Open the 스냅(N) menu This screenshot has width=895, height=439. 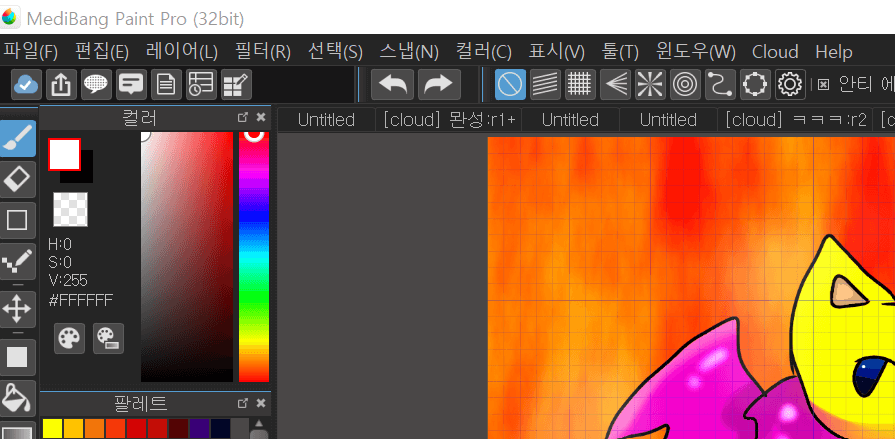[409, 52]
